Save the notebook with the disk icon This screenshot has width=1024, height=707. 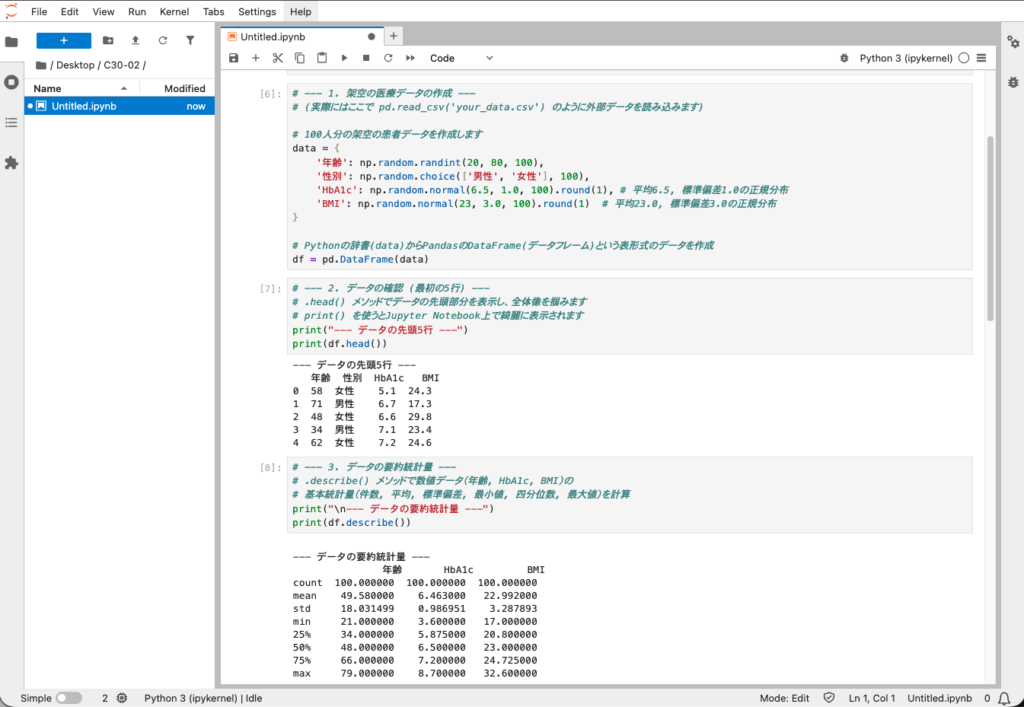[x=234, y=58]
